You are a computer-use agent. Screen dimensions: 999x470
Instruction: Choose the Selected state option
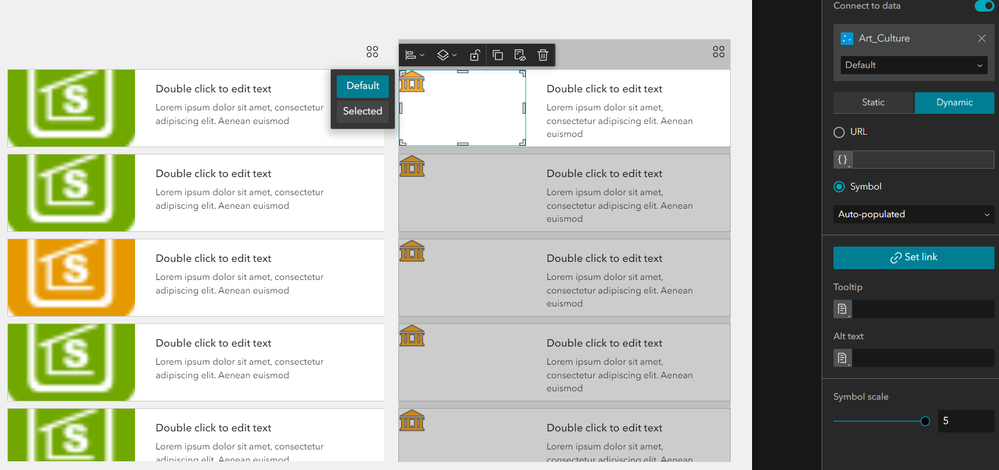pos(363,111)
